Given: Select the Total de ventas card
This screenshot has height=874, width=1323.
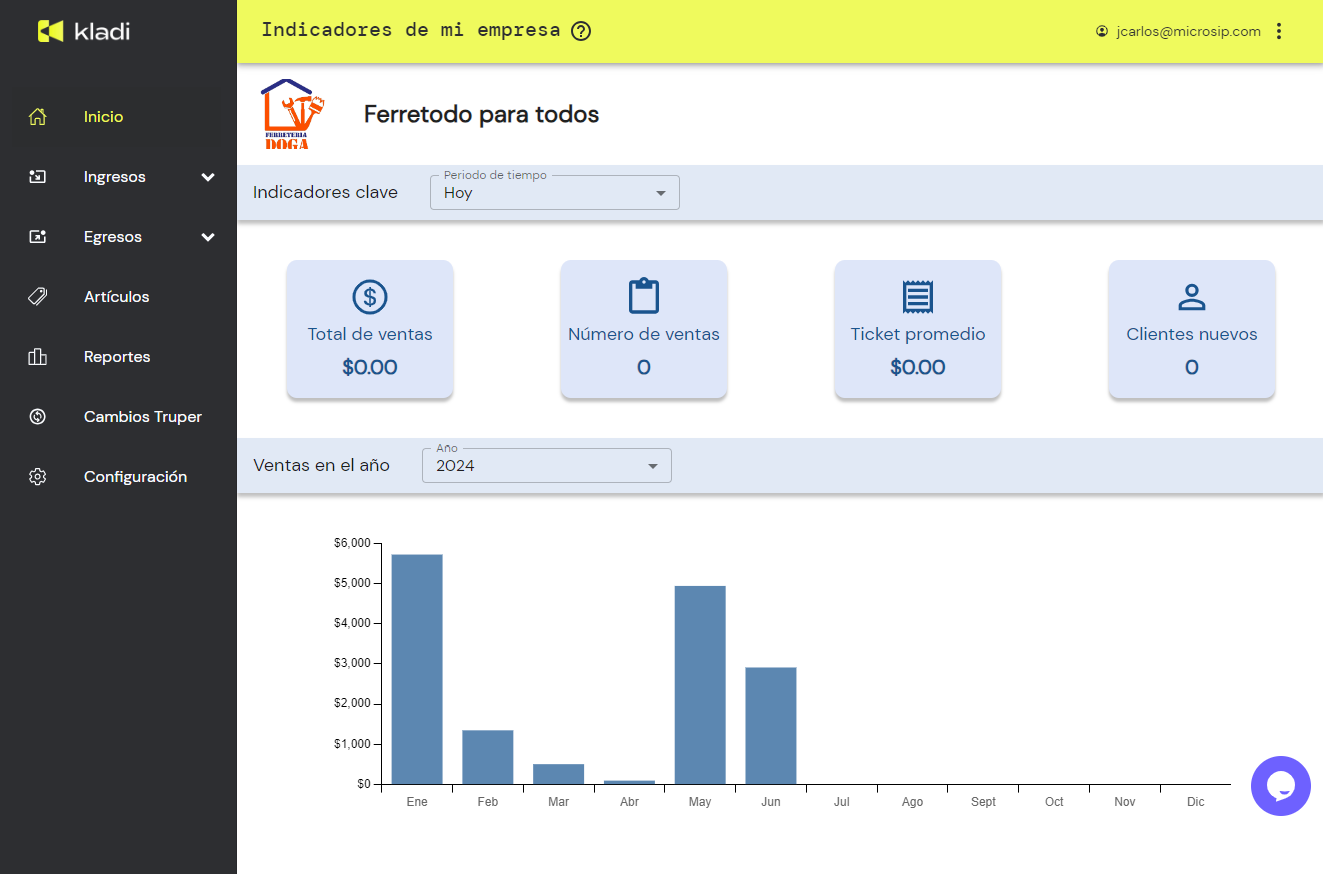Looking at the screenshot, I should pyautogui.click(x=370, y=329).
